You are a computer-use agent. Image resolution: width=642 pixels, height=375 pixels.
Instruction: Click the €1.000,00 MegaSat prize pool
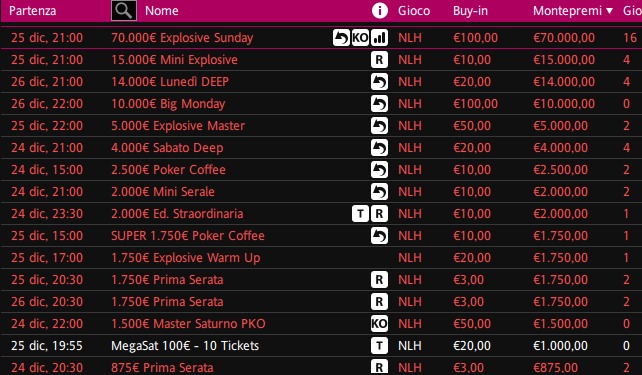coord(561,346)
